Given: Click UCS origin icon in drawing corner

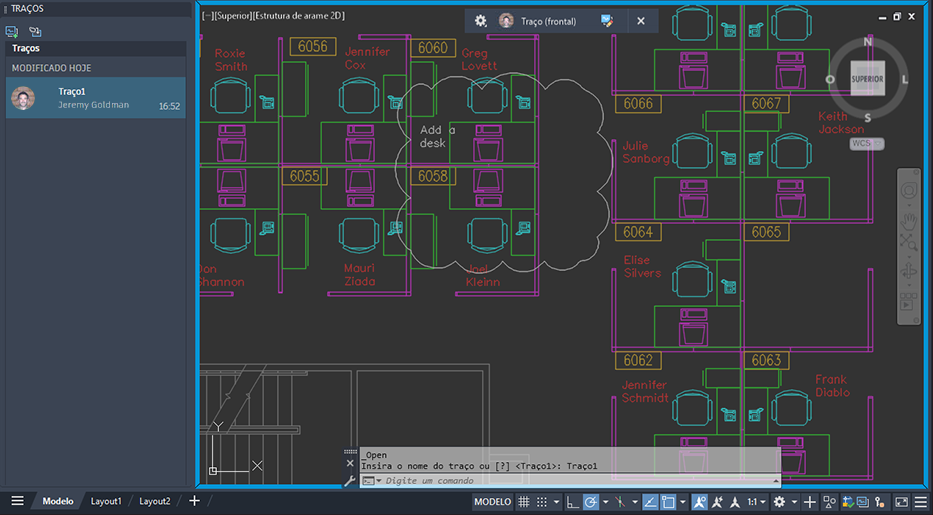Looking at the screenshot, I should (213, 470).
